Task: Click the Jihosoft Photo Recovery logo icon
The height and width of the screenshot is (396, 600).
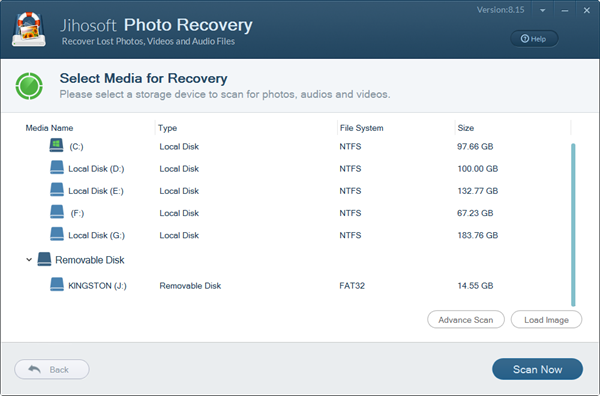Action: 29,29
